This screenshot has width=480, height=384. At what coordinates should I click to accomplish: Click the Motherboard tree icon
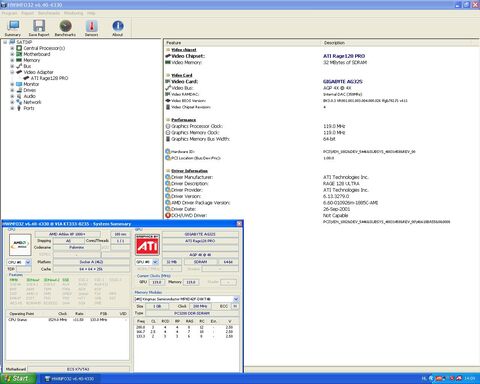coord(19,54)
